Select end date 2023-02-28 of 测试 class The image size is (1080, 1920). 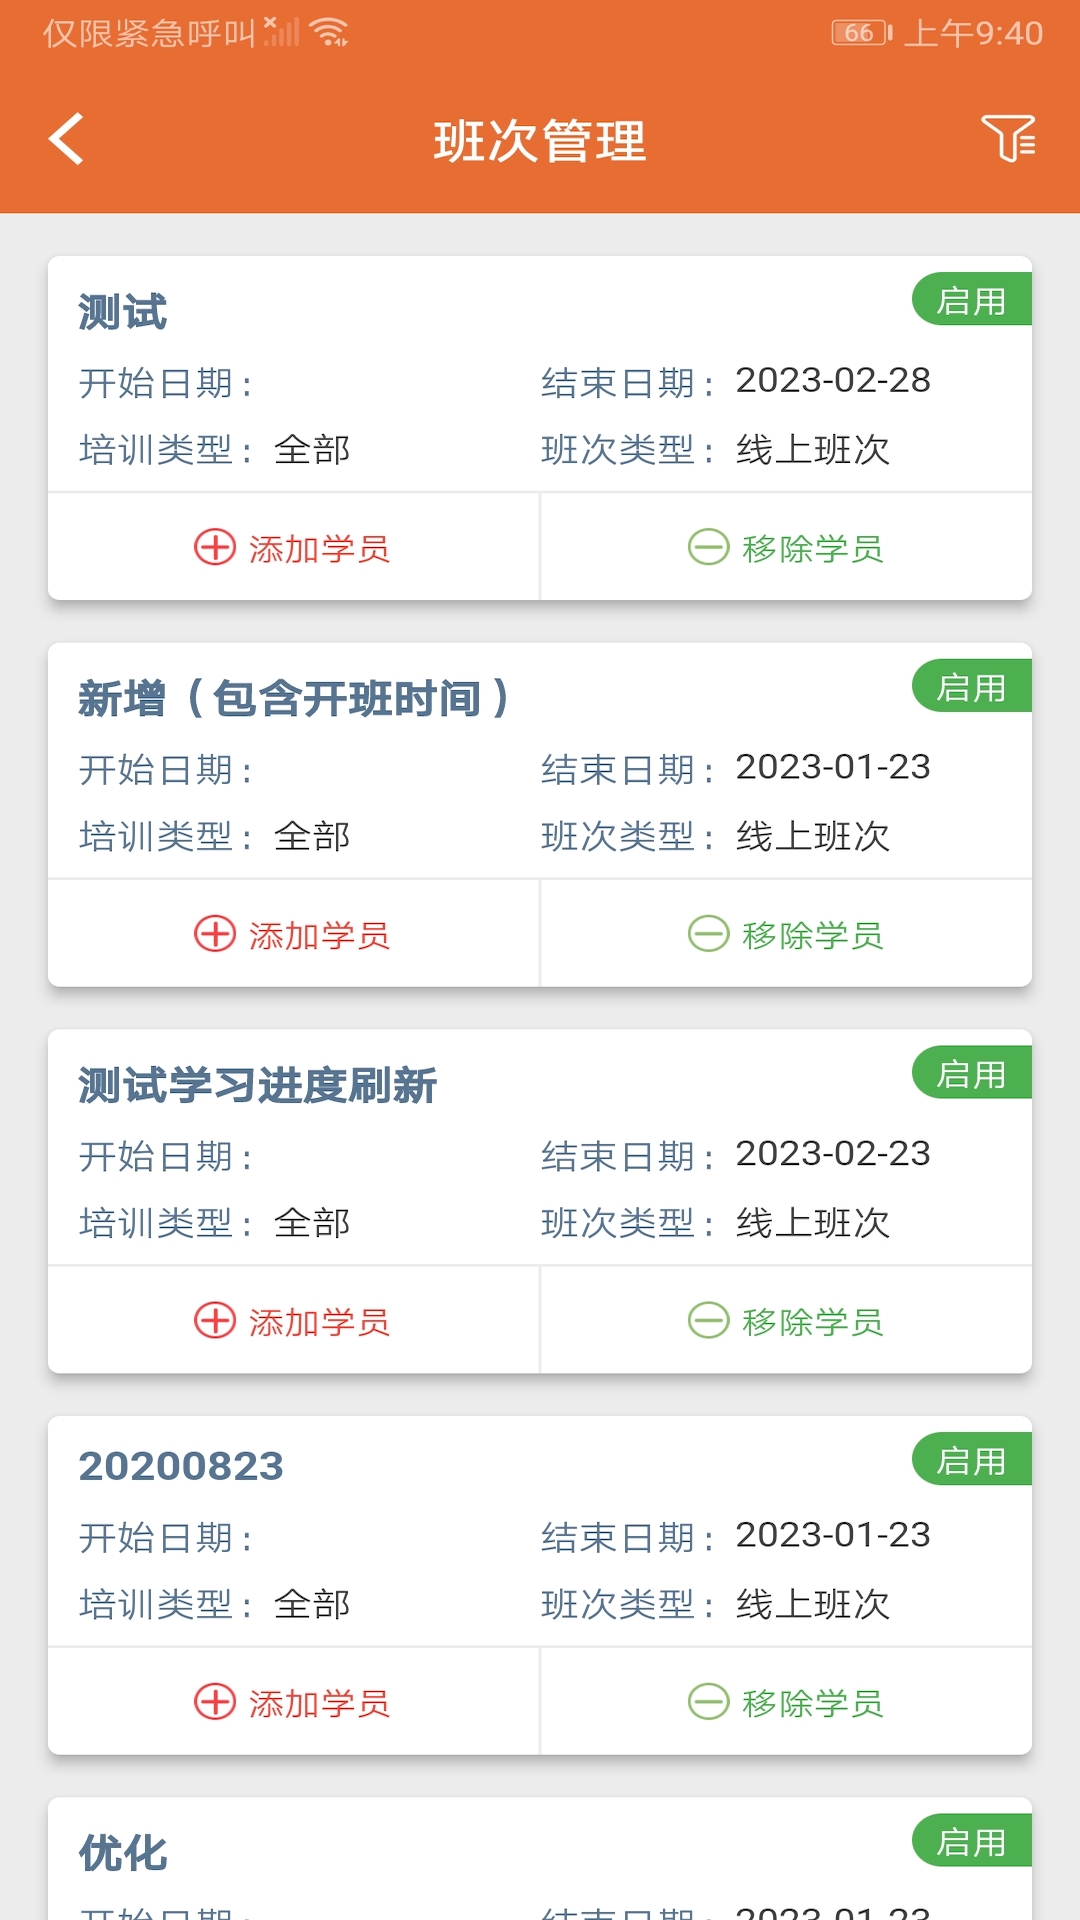coord(833,381)
